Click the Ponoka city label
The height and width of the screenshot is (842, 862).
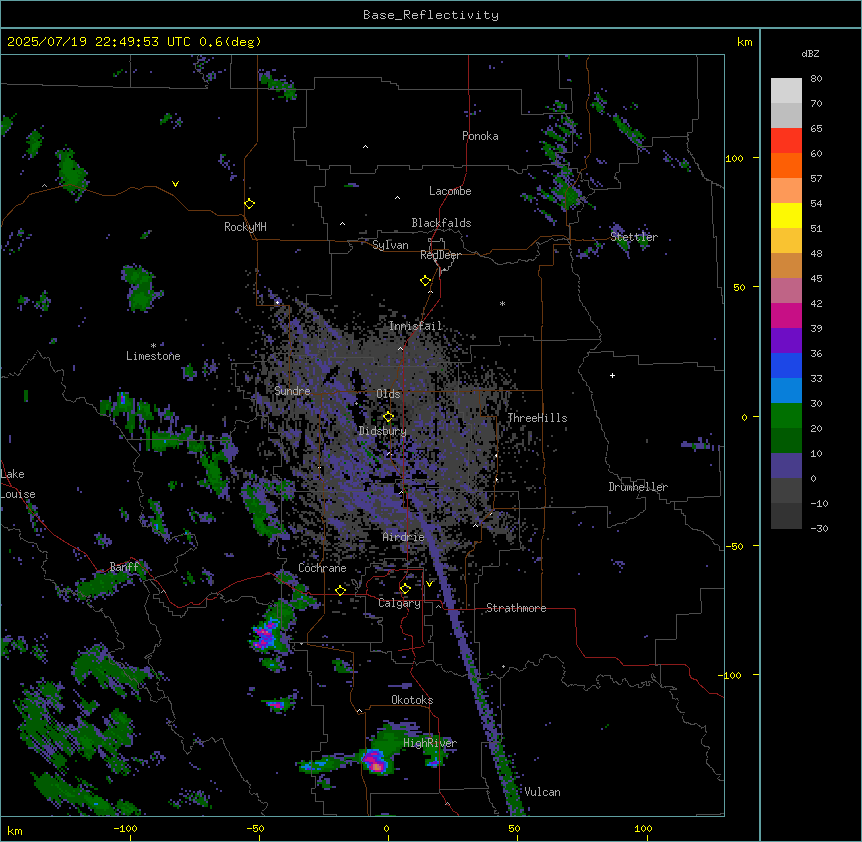click(480, 136)
